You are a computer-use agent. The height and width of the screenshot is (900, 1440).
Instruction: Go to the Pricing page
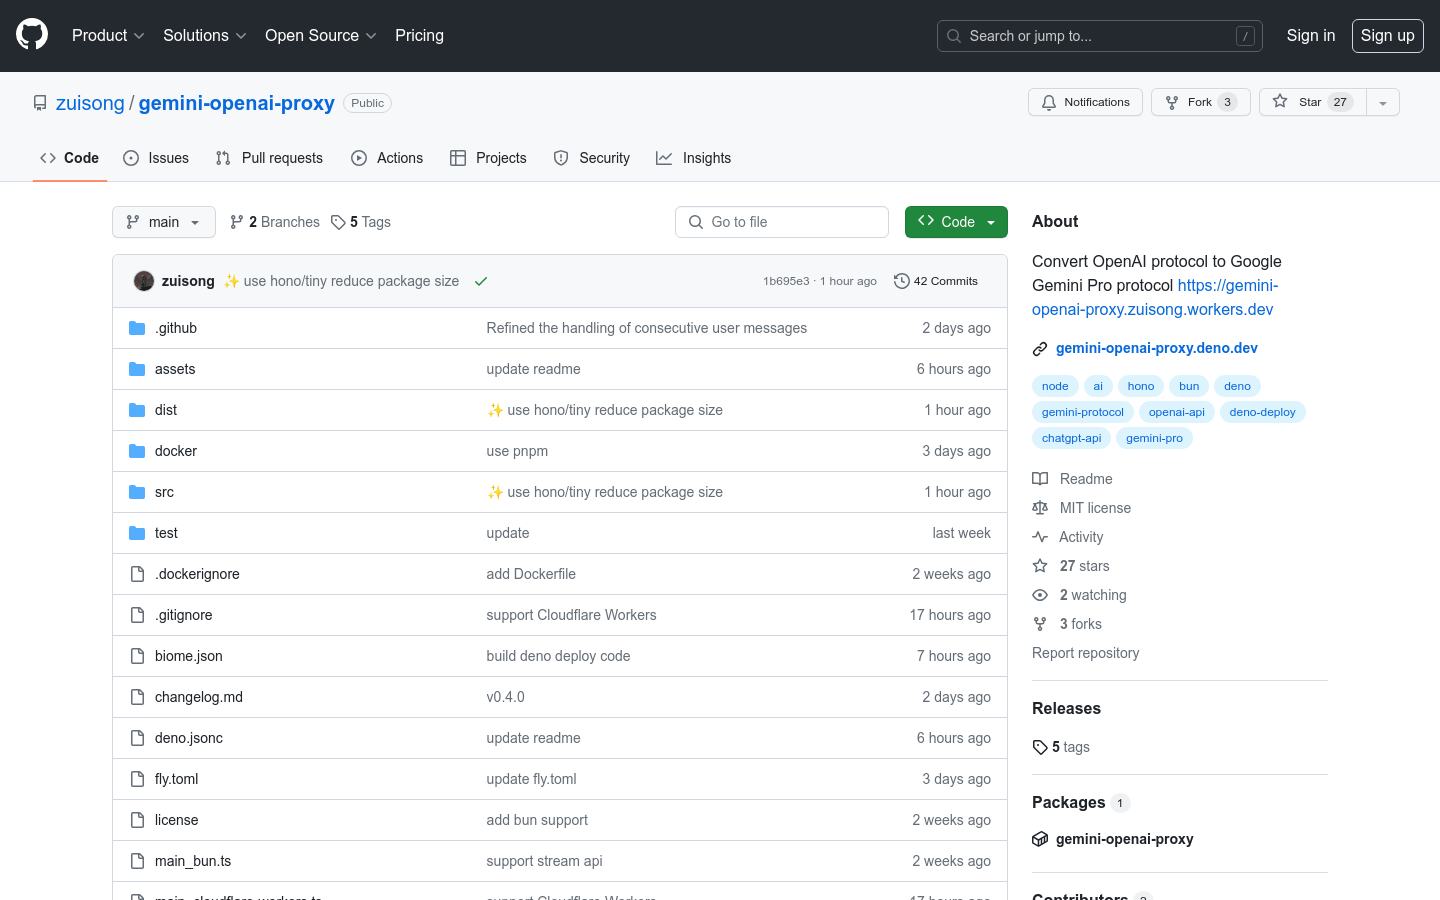pyautogui.click(x=419, y=35)
